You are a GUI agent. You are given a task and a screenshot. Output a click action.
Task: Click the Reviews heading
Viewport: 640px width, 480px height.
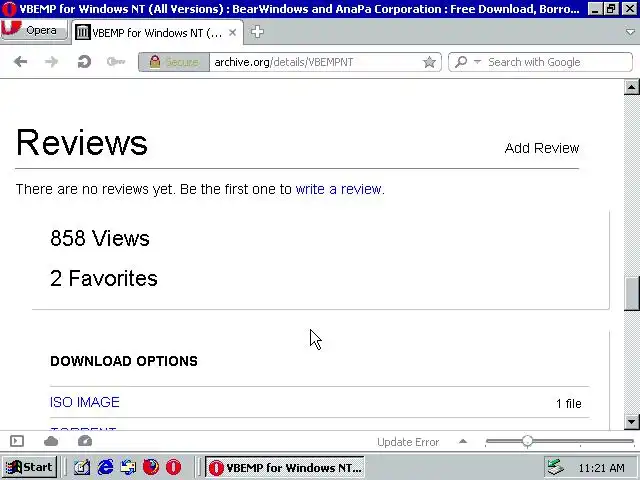[82, 142]
